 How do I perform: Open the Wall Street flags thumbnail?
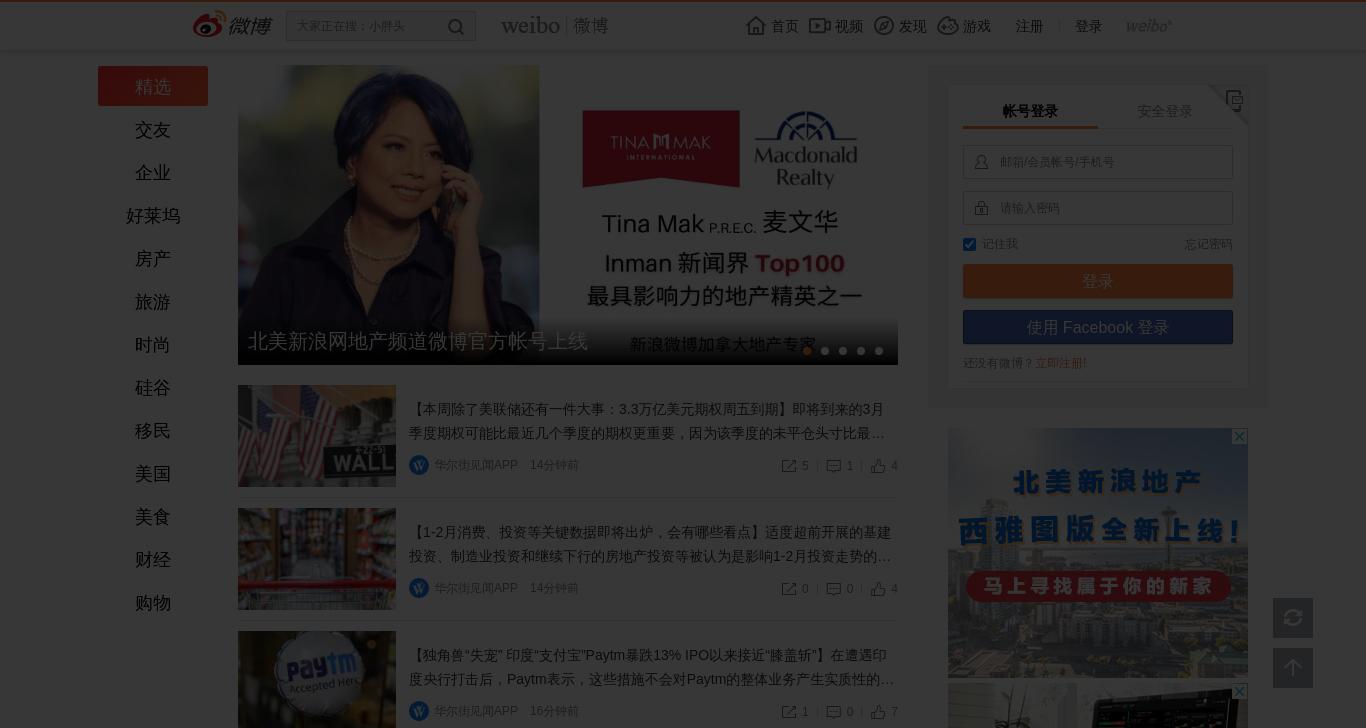point(317,436)
